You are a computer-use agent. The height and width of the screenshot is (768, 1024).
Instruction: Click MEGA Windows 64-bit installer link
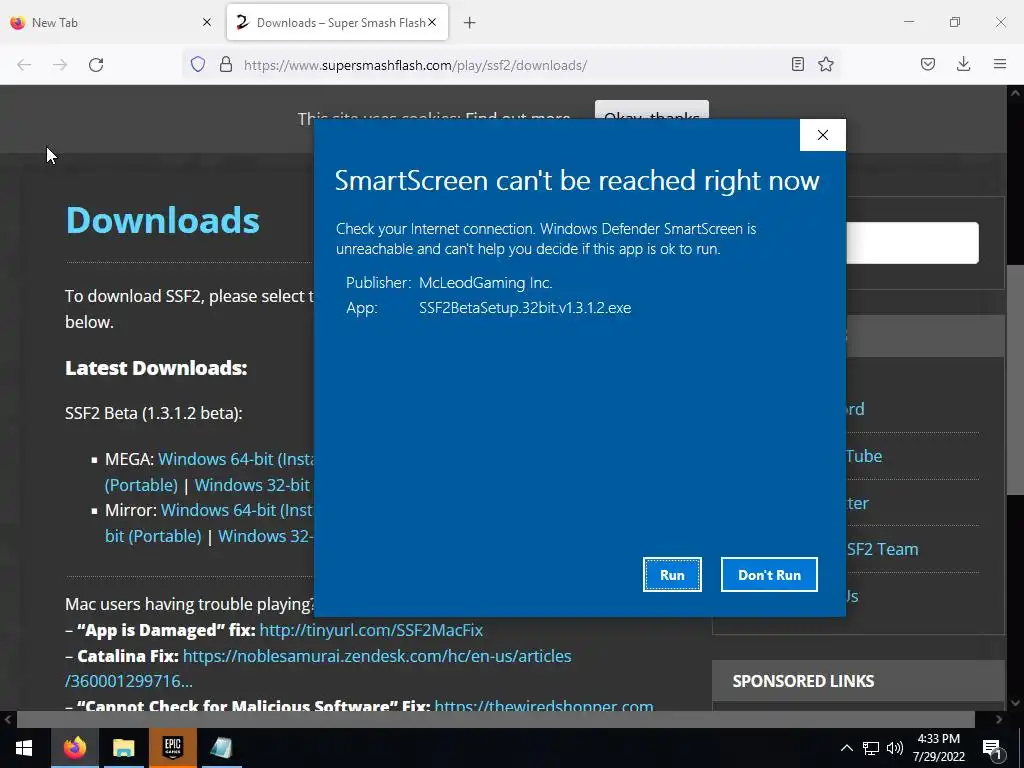236,459
